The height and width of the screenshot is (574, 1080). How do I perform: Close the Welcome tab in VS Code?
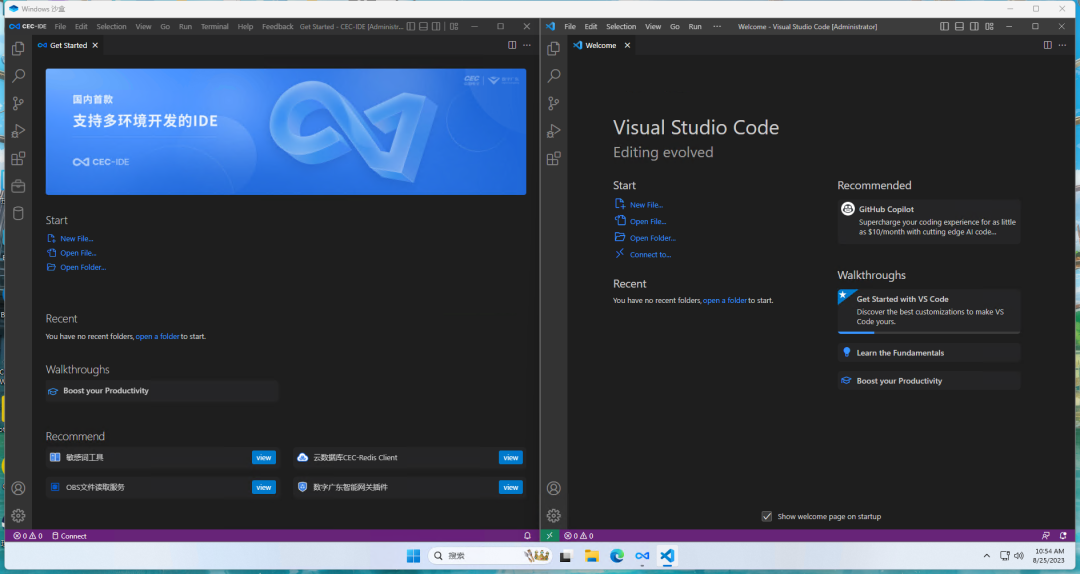(627, 45)
